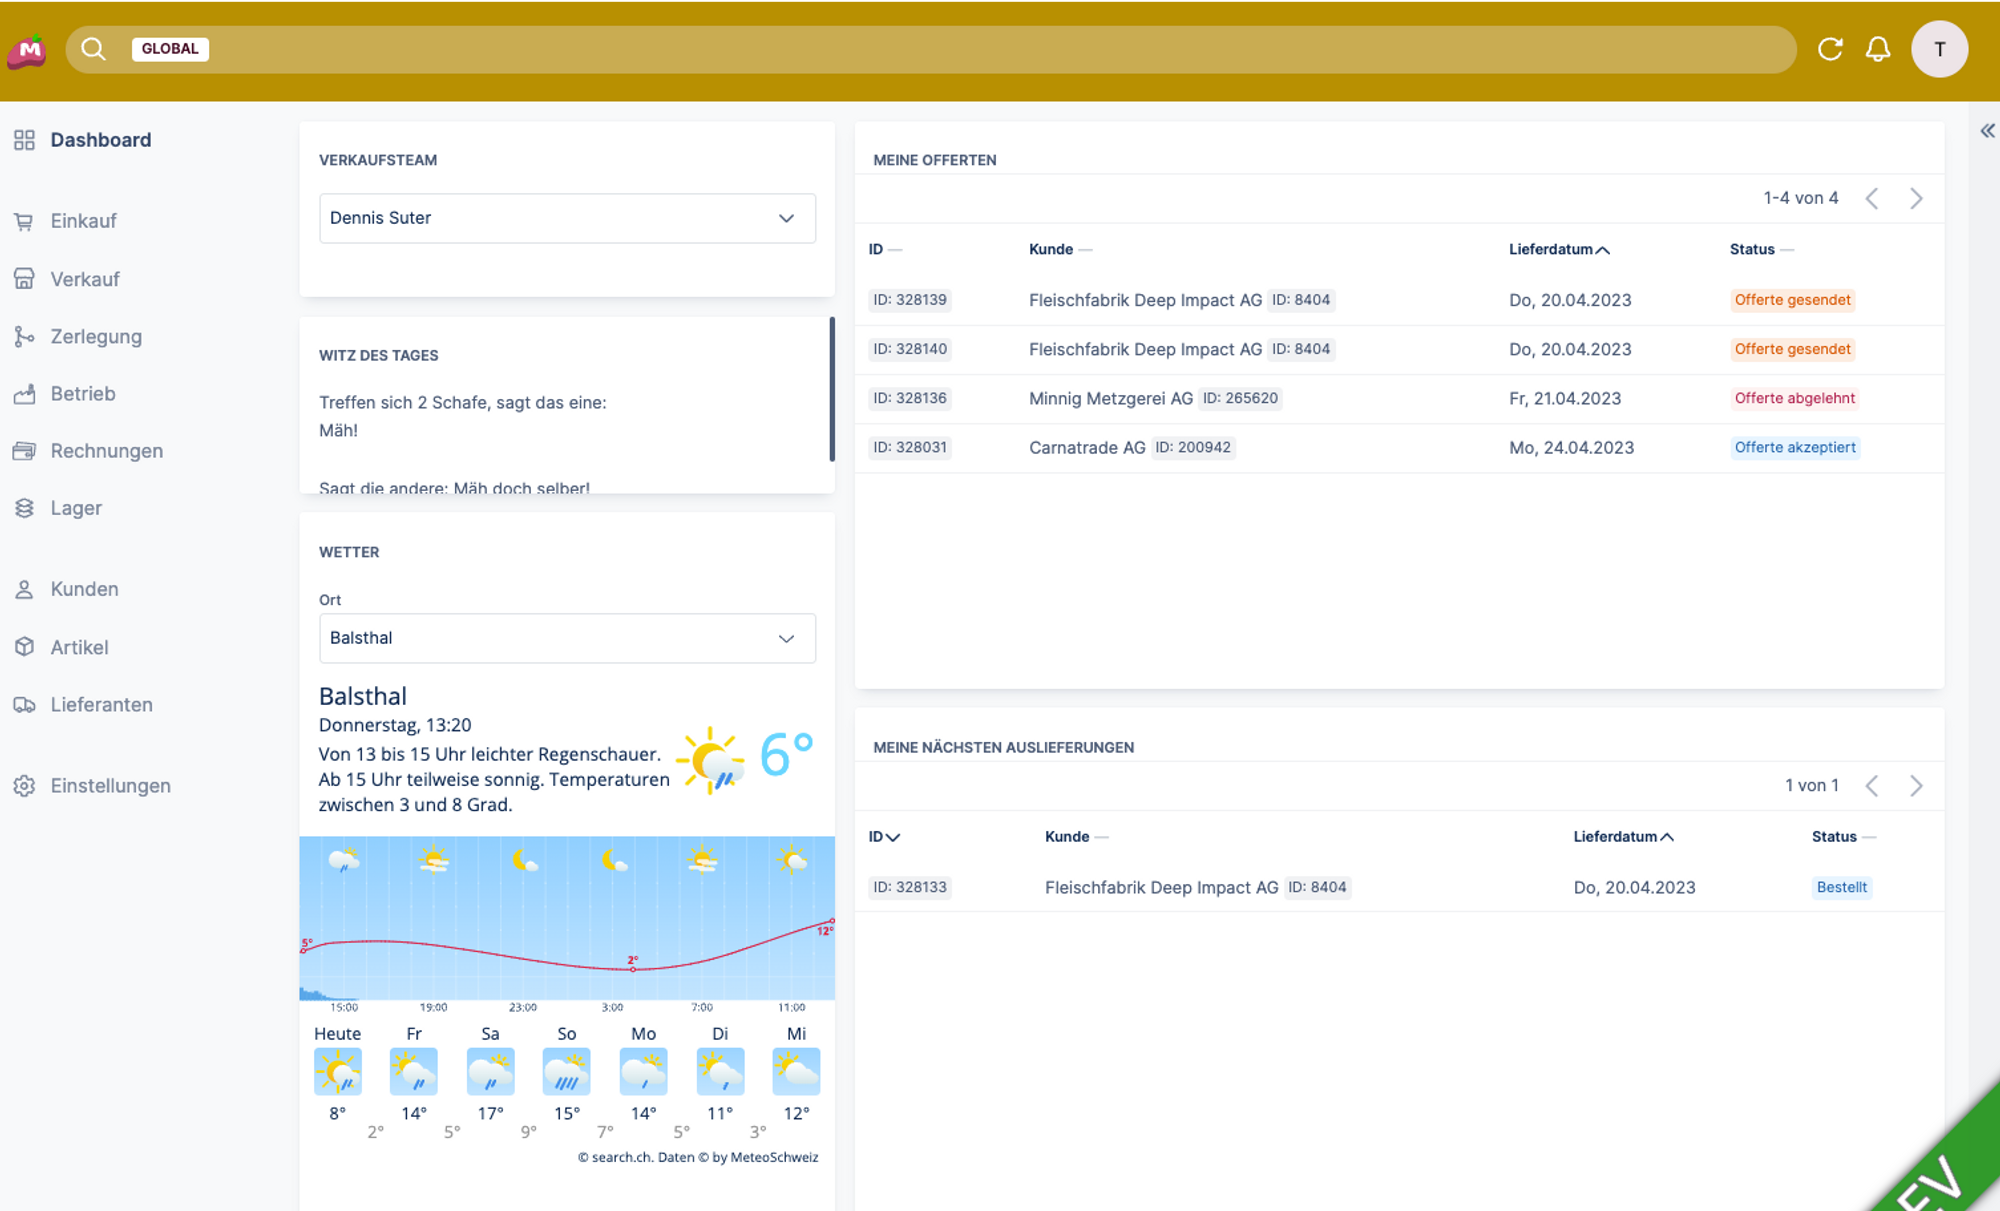Open offer ID 328136 row
This screenshot has width=2000, height=1211.
tap(910, 398)
